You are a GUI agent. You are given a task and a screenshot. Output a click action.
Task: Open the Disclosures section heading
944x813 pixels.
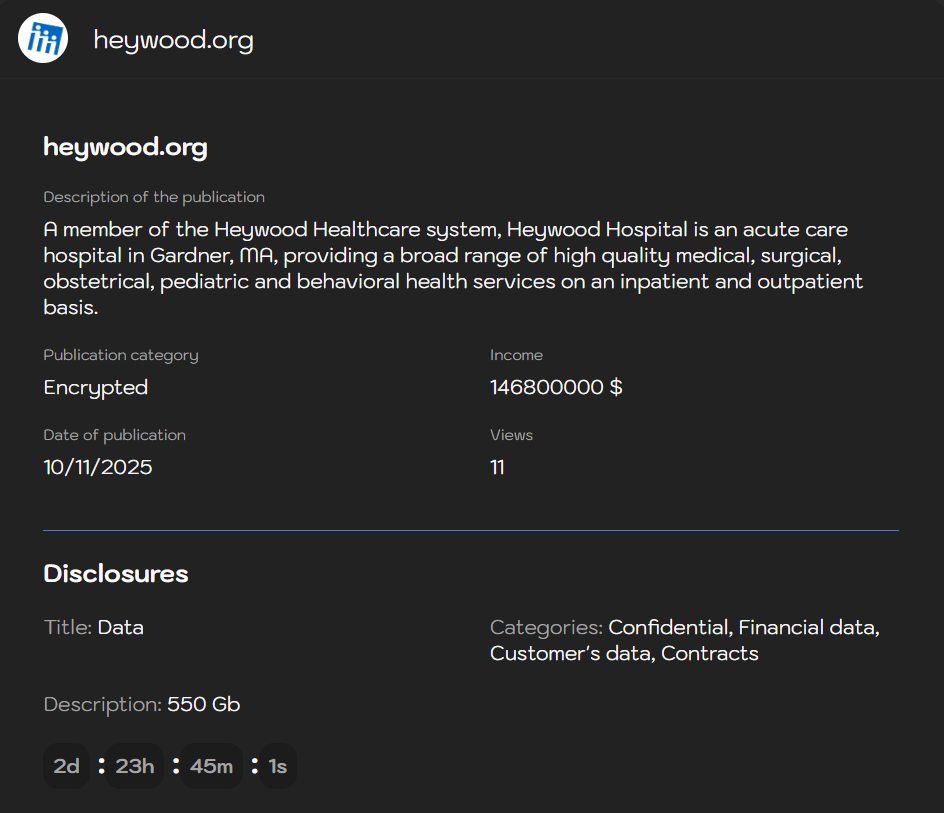(x=115, y=574)
